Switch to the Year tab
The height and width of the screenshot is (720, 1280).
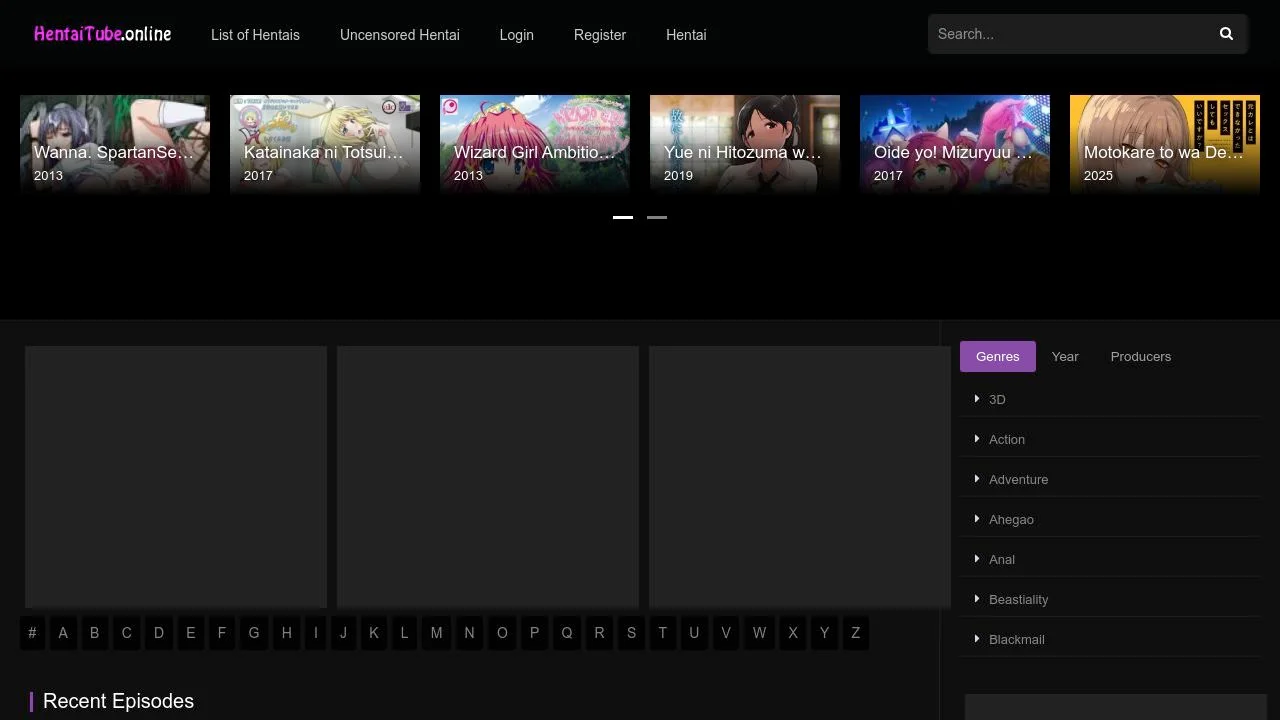click(x=1065, y=356)
